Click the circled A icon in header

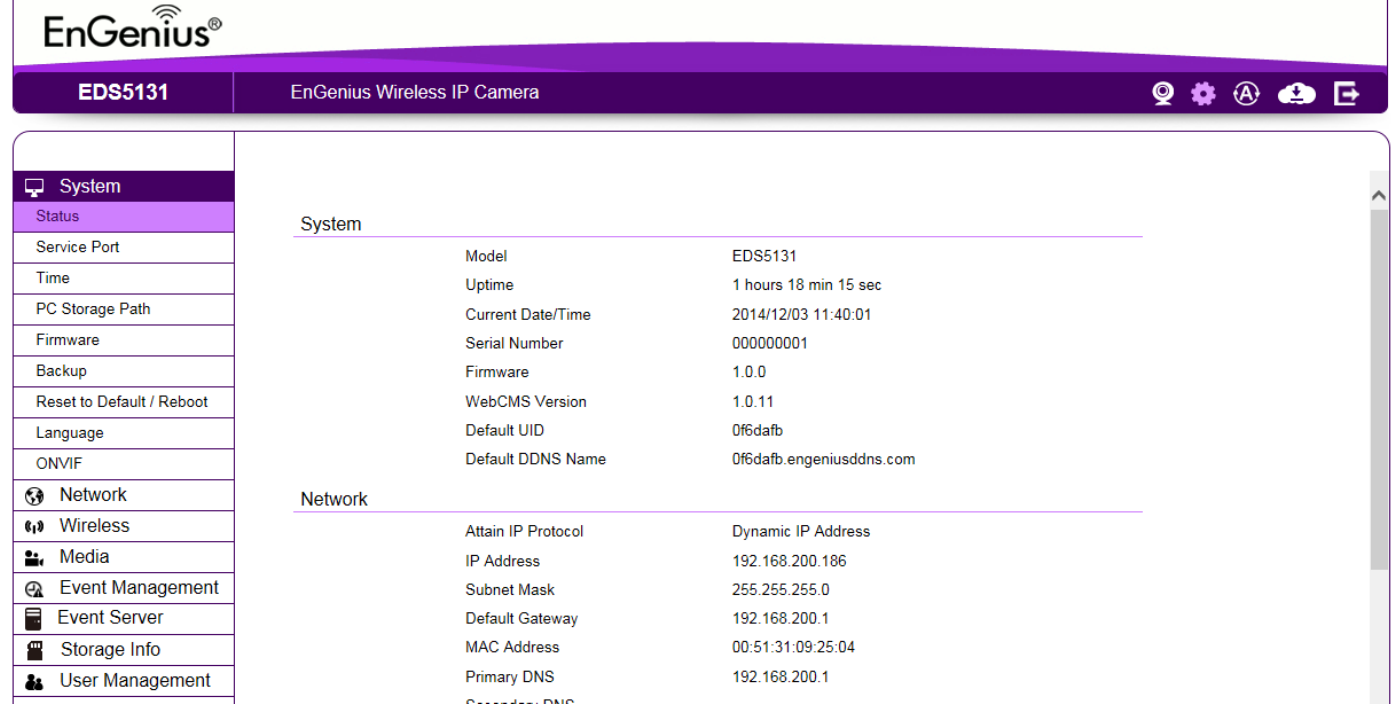[x=1245, y=93]
